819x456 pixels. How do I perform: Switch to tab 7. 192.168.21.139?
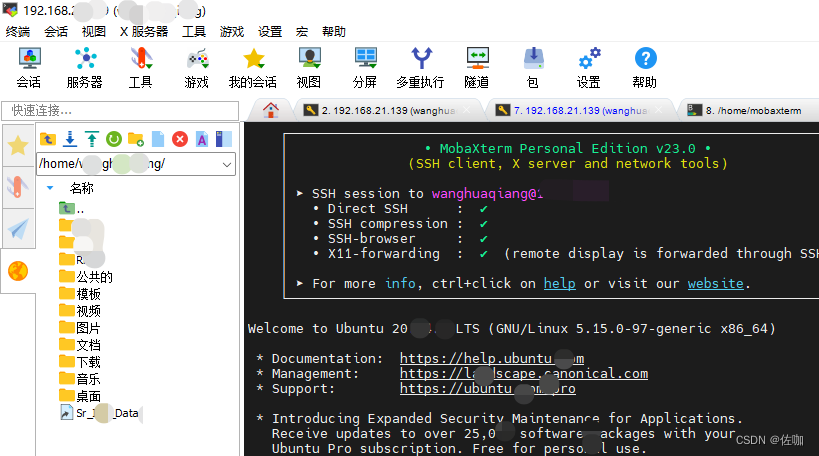(x=579, y=110)
